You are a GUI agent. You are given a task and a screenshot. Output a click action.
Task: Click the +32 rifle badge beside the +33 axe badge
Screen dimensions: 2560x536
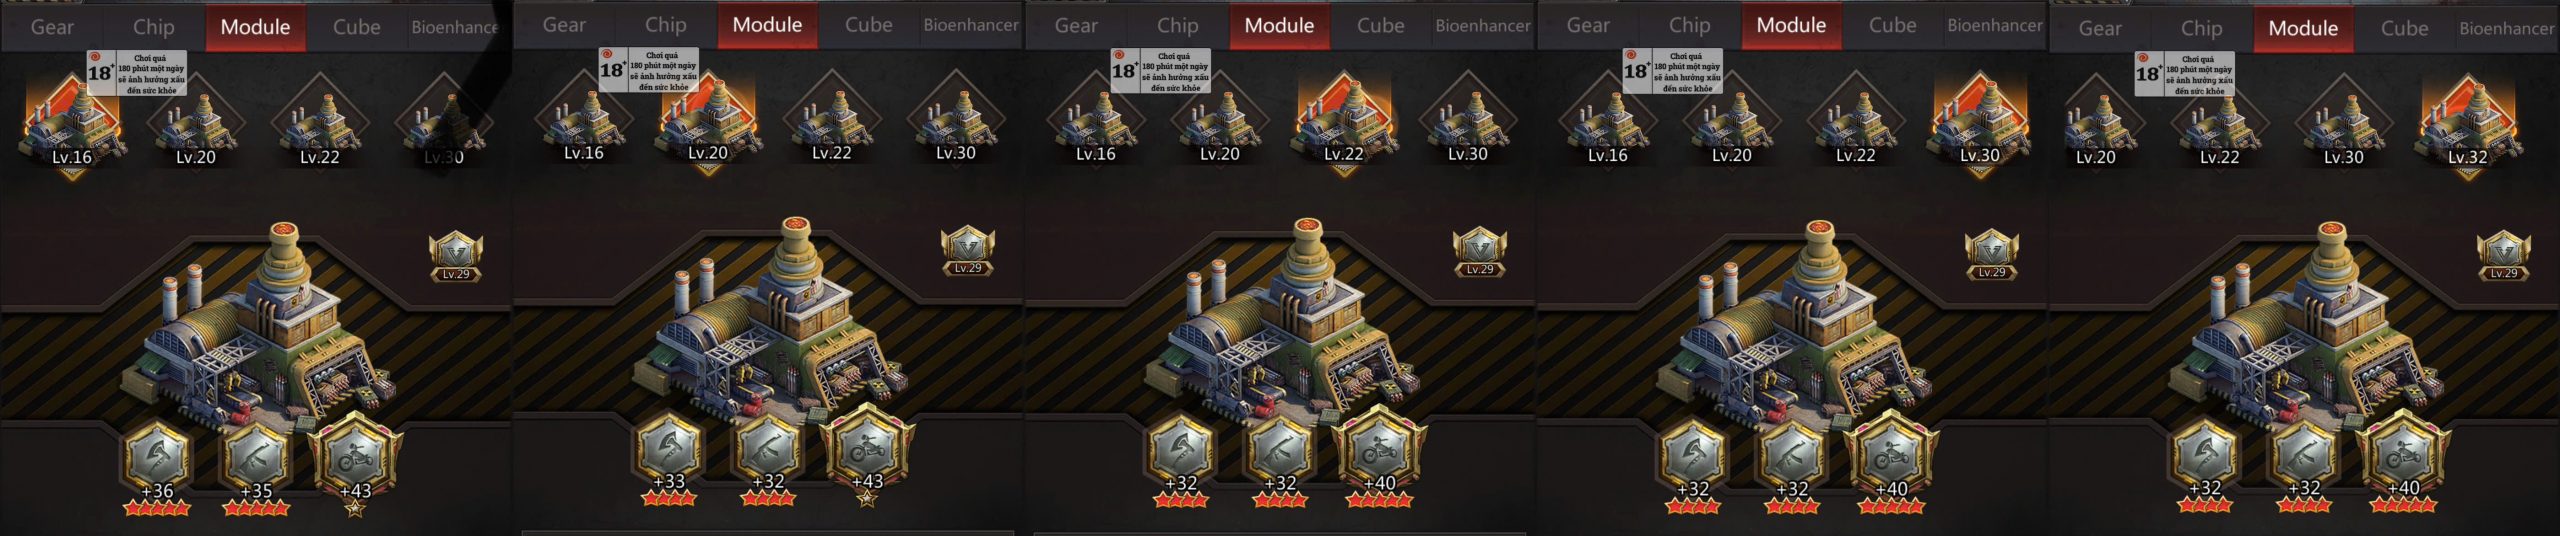768,449
